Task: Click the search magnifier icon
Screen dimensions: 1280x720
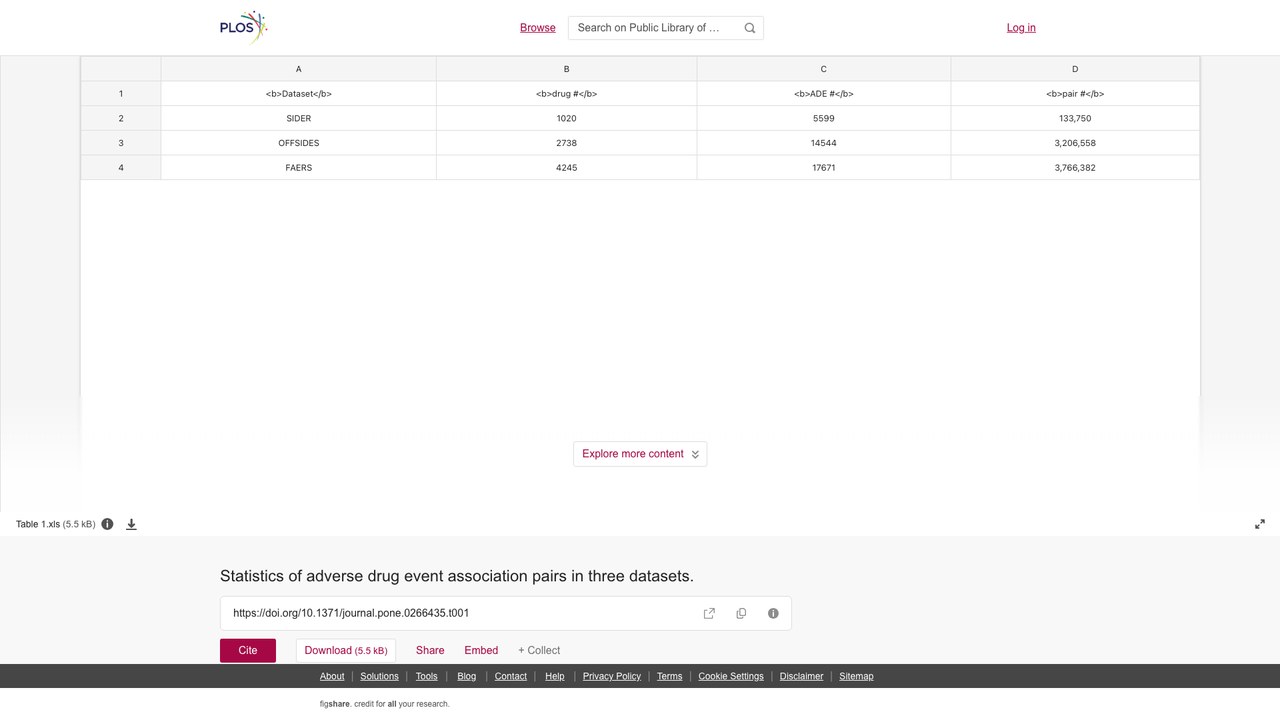Action: pyautogui.click(x=750, y=28)
